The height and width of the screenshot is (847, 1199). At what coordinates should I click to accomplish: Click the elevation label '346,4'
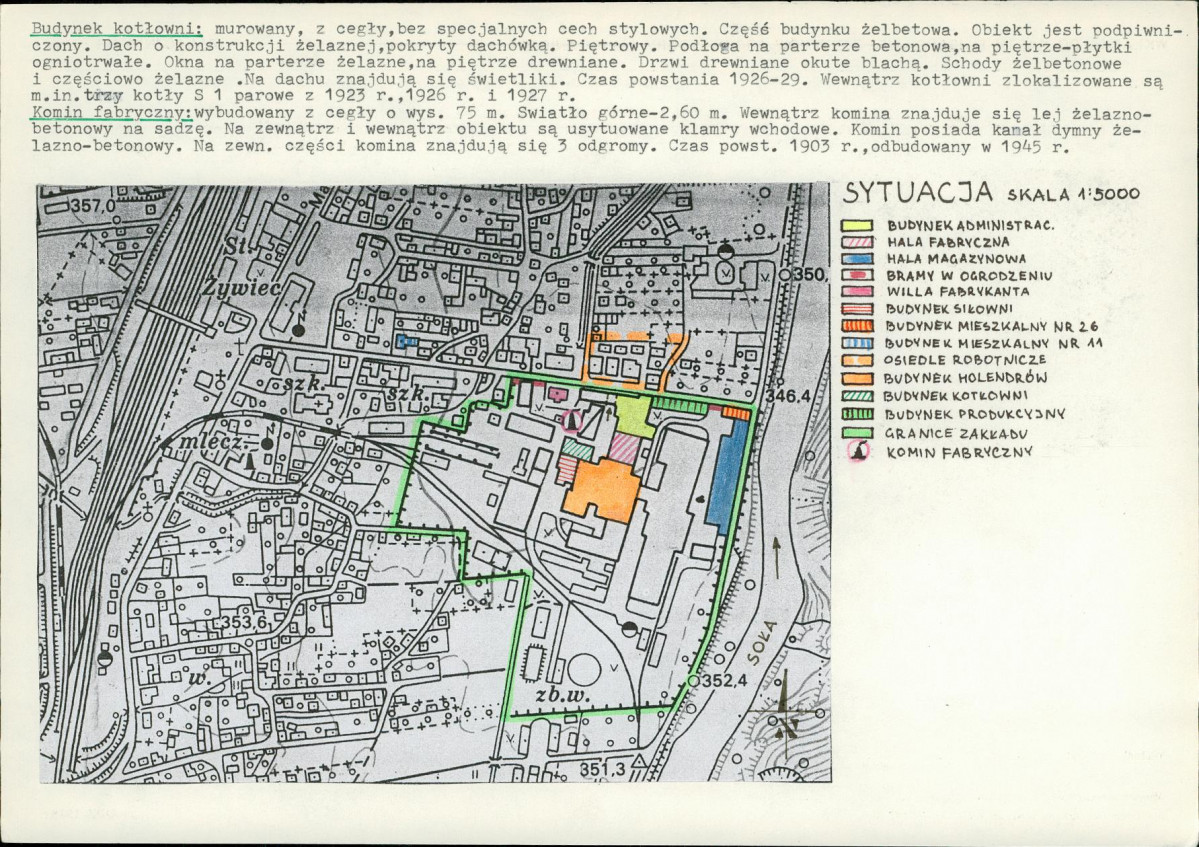[x=788, y=396]
